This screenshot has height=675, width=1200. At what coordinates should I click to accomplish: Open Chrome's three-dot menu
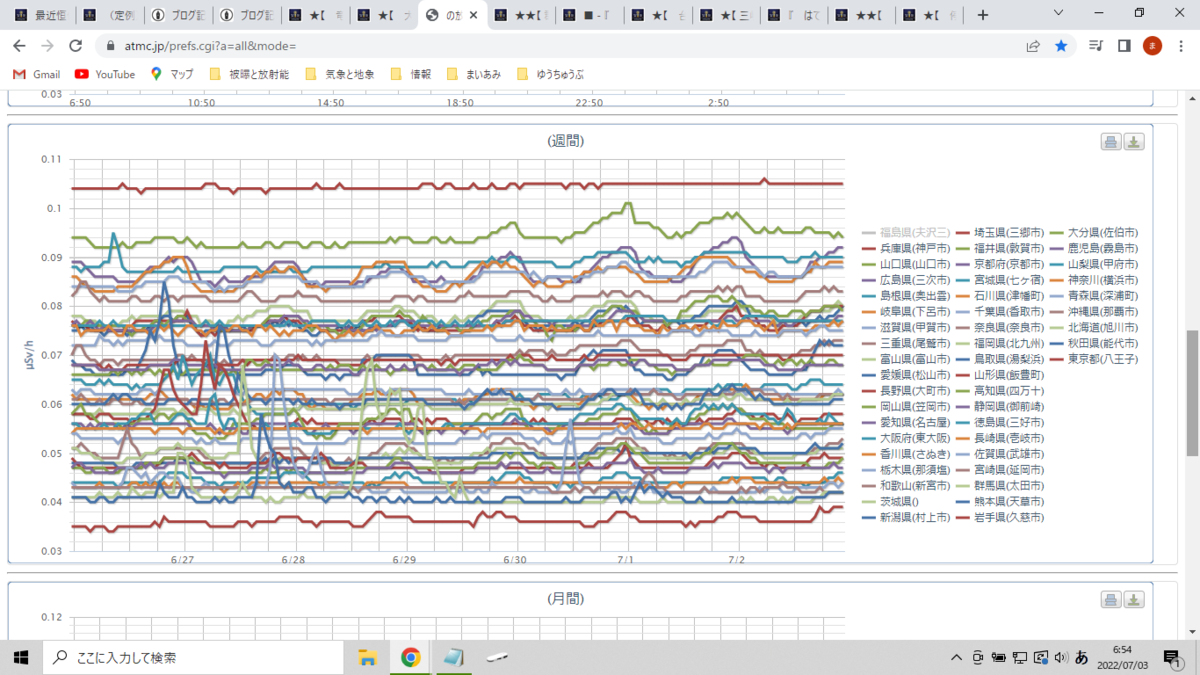[1181, 46]
